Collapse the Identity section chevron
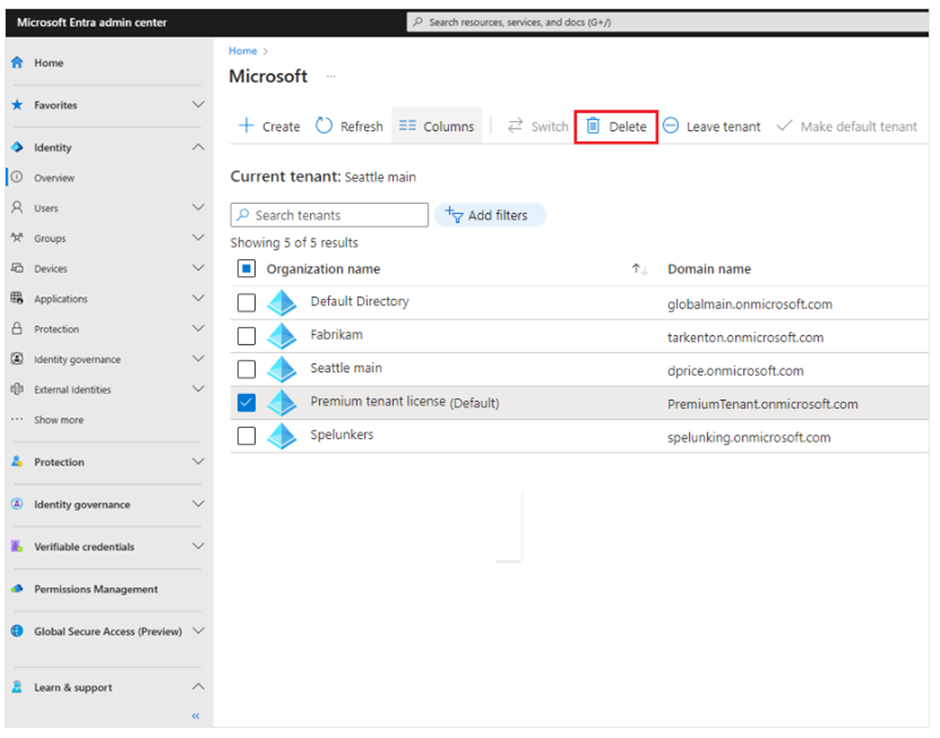 [x=198, y=147]
